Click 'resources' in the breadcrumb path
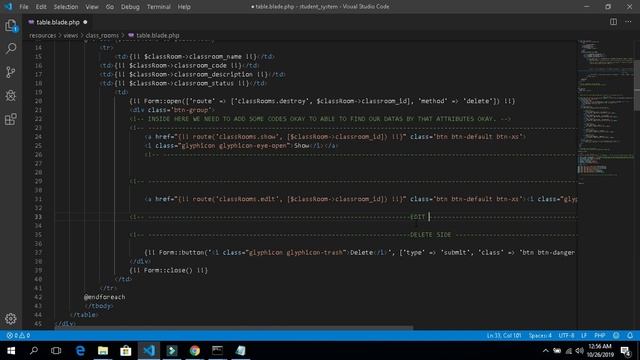Image resolution: width=640 pixels, height=360 pixels. 42,36
